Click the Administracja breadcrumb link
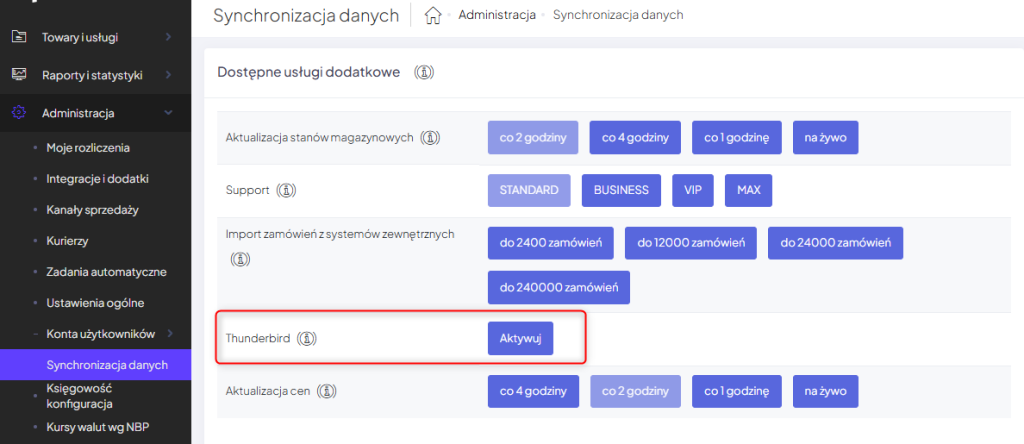 pos(497,15)
